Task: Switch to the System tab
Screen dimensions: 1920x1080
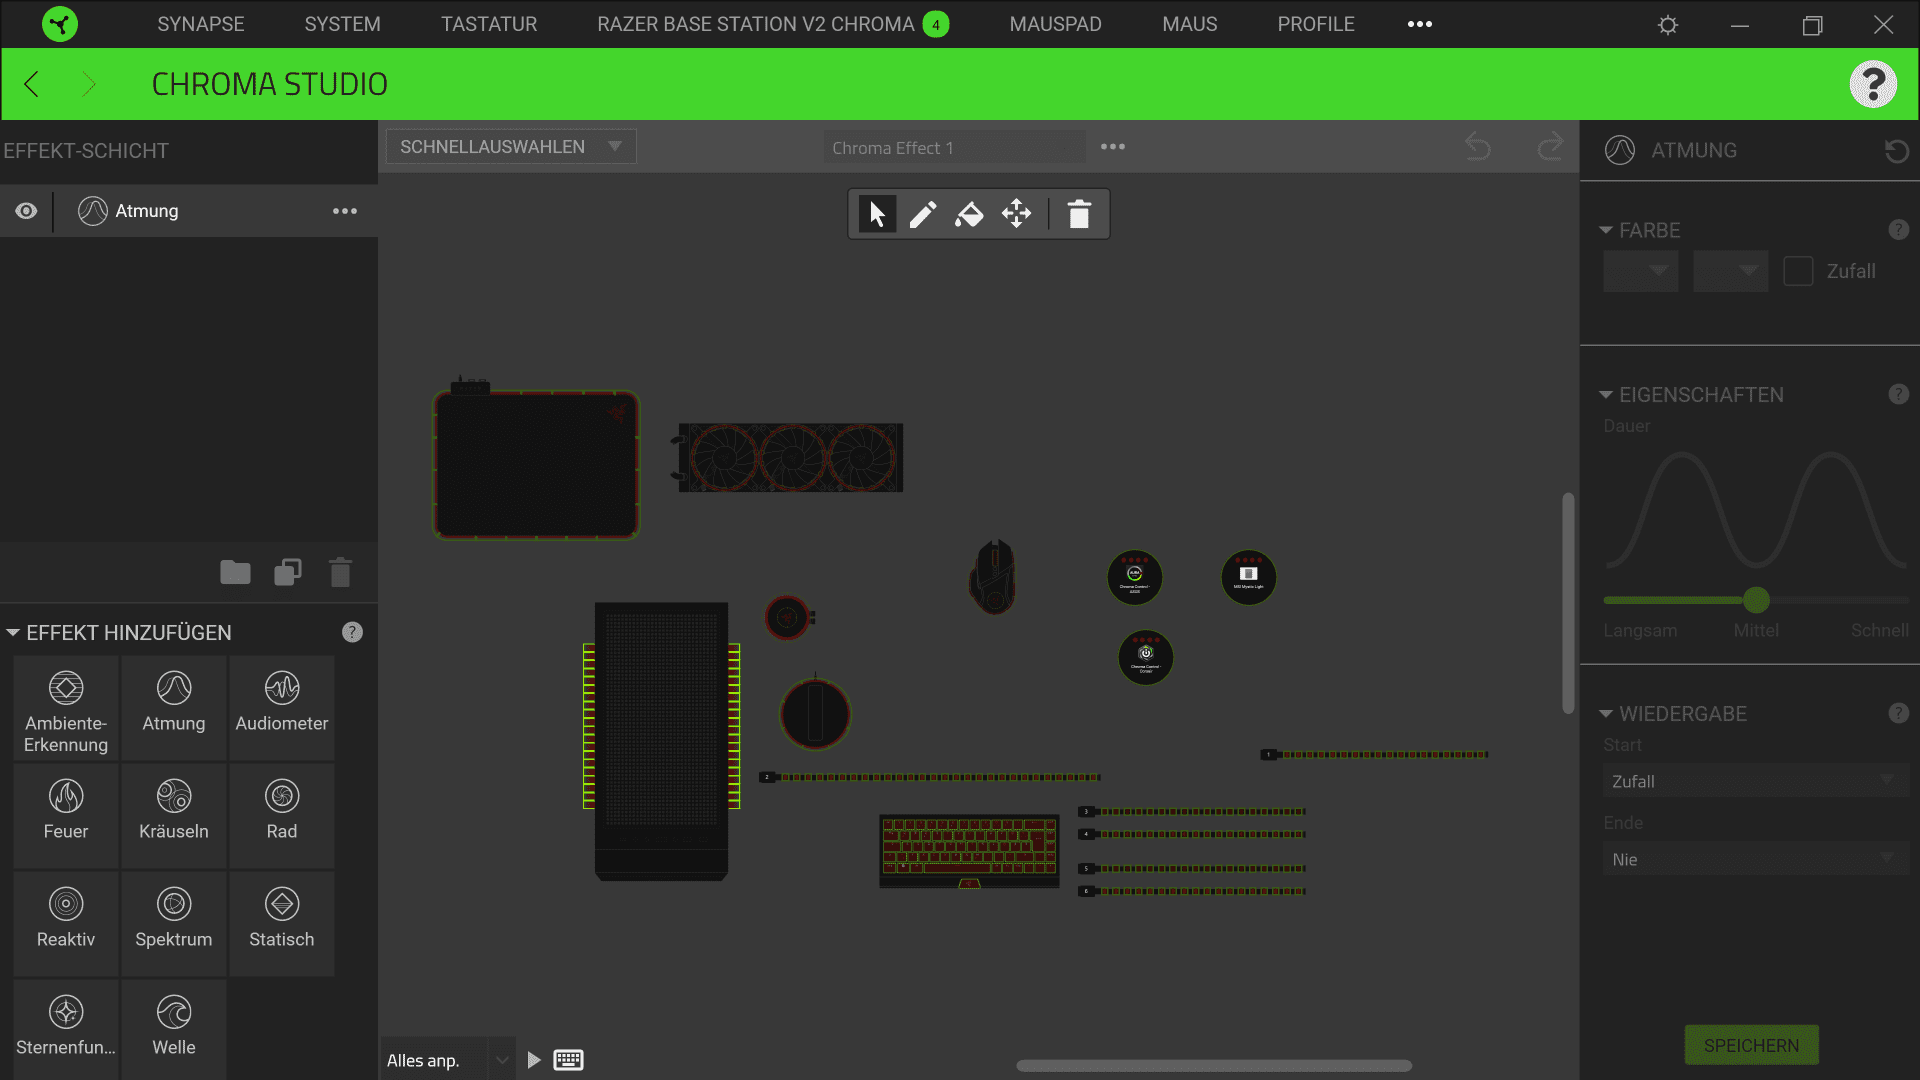Action: [x=342, y=24]
